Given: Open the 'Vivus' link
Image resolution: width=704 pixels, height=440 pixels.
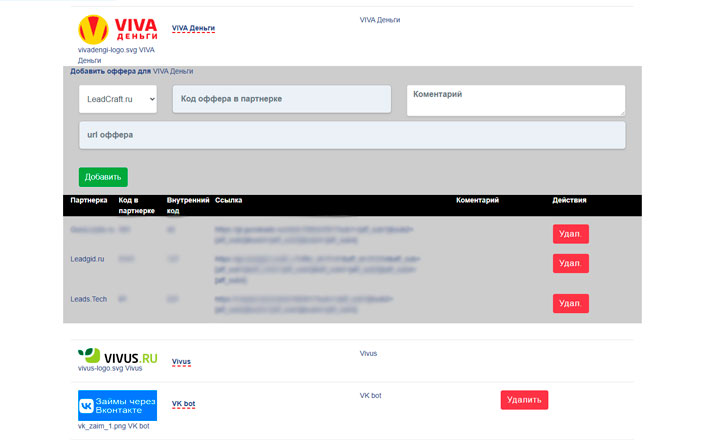Looking at the screenshot, I should (181, 362).
